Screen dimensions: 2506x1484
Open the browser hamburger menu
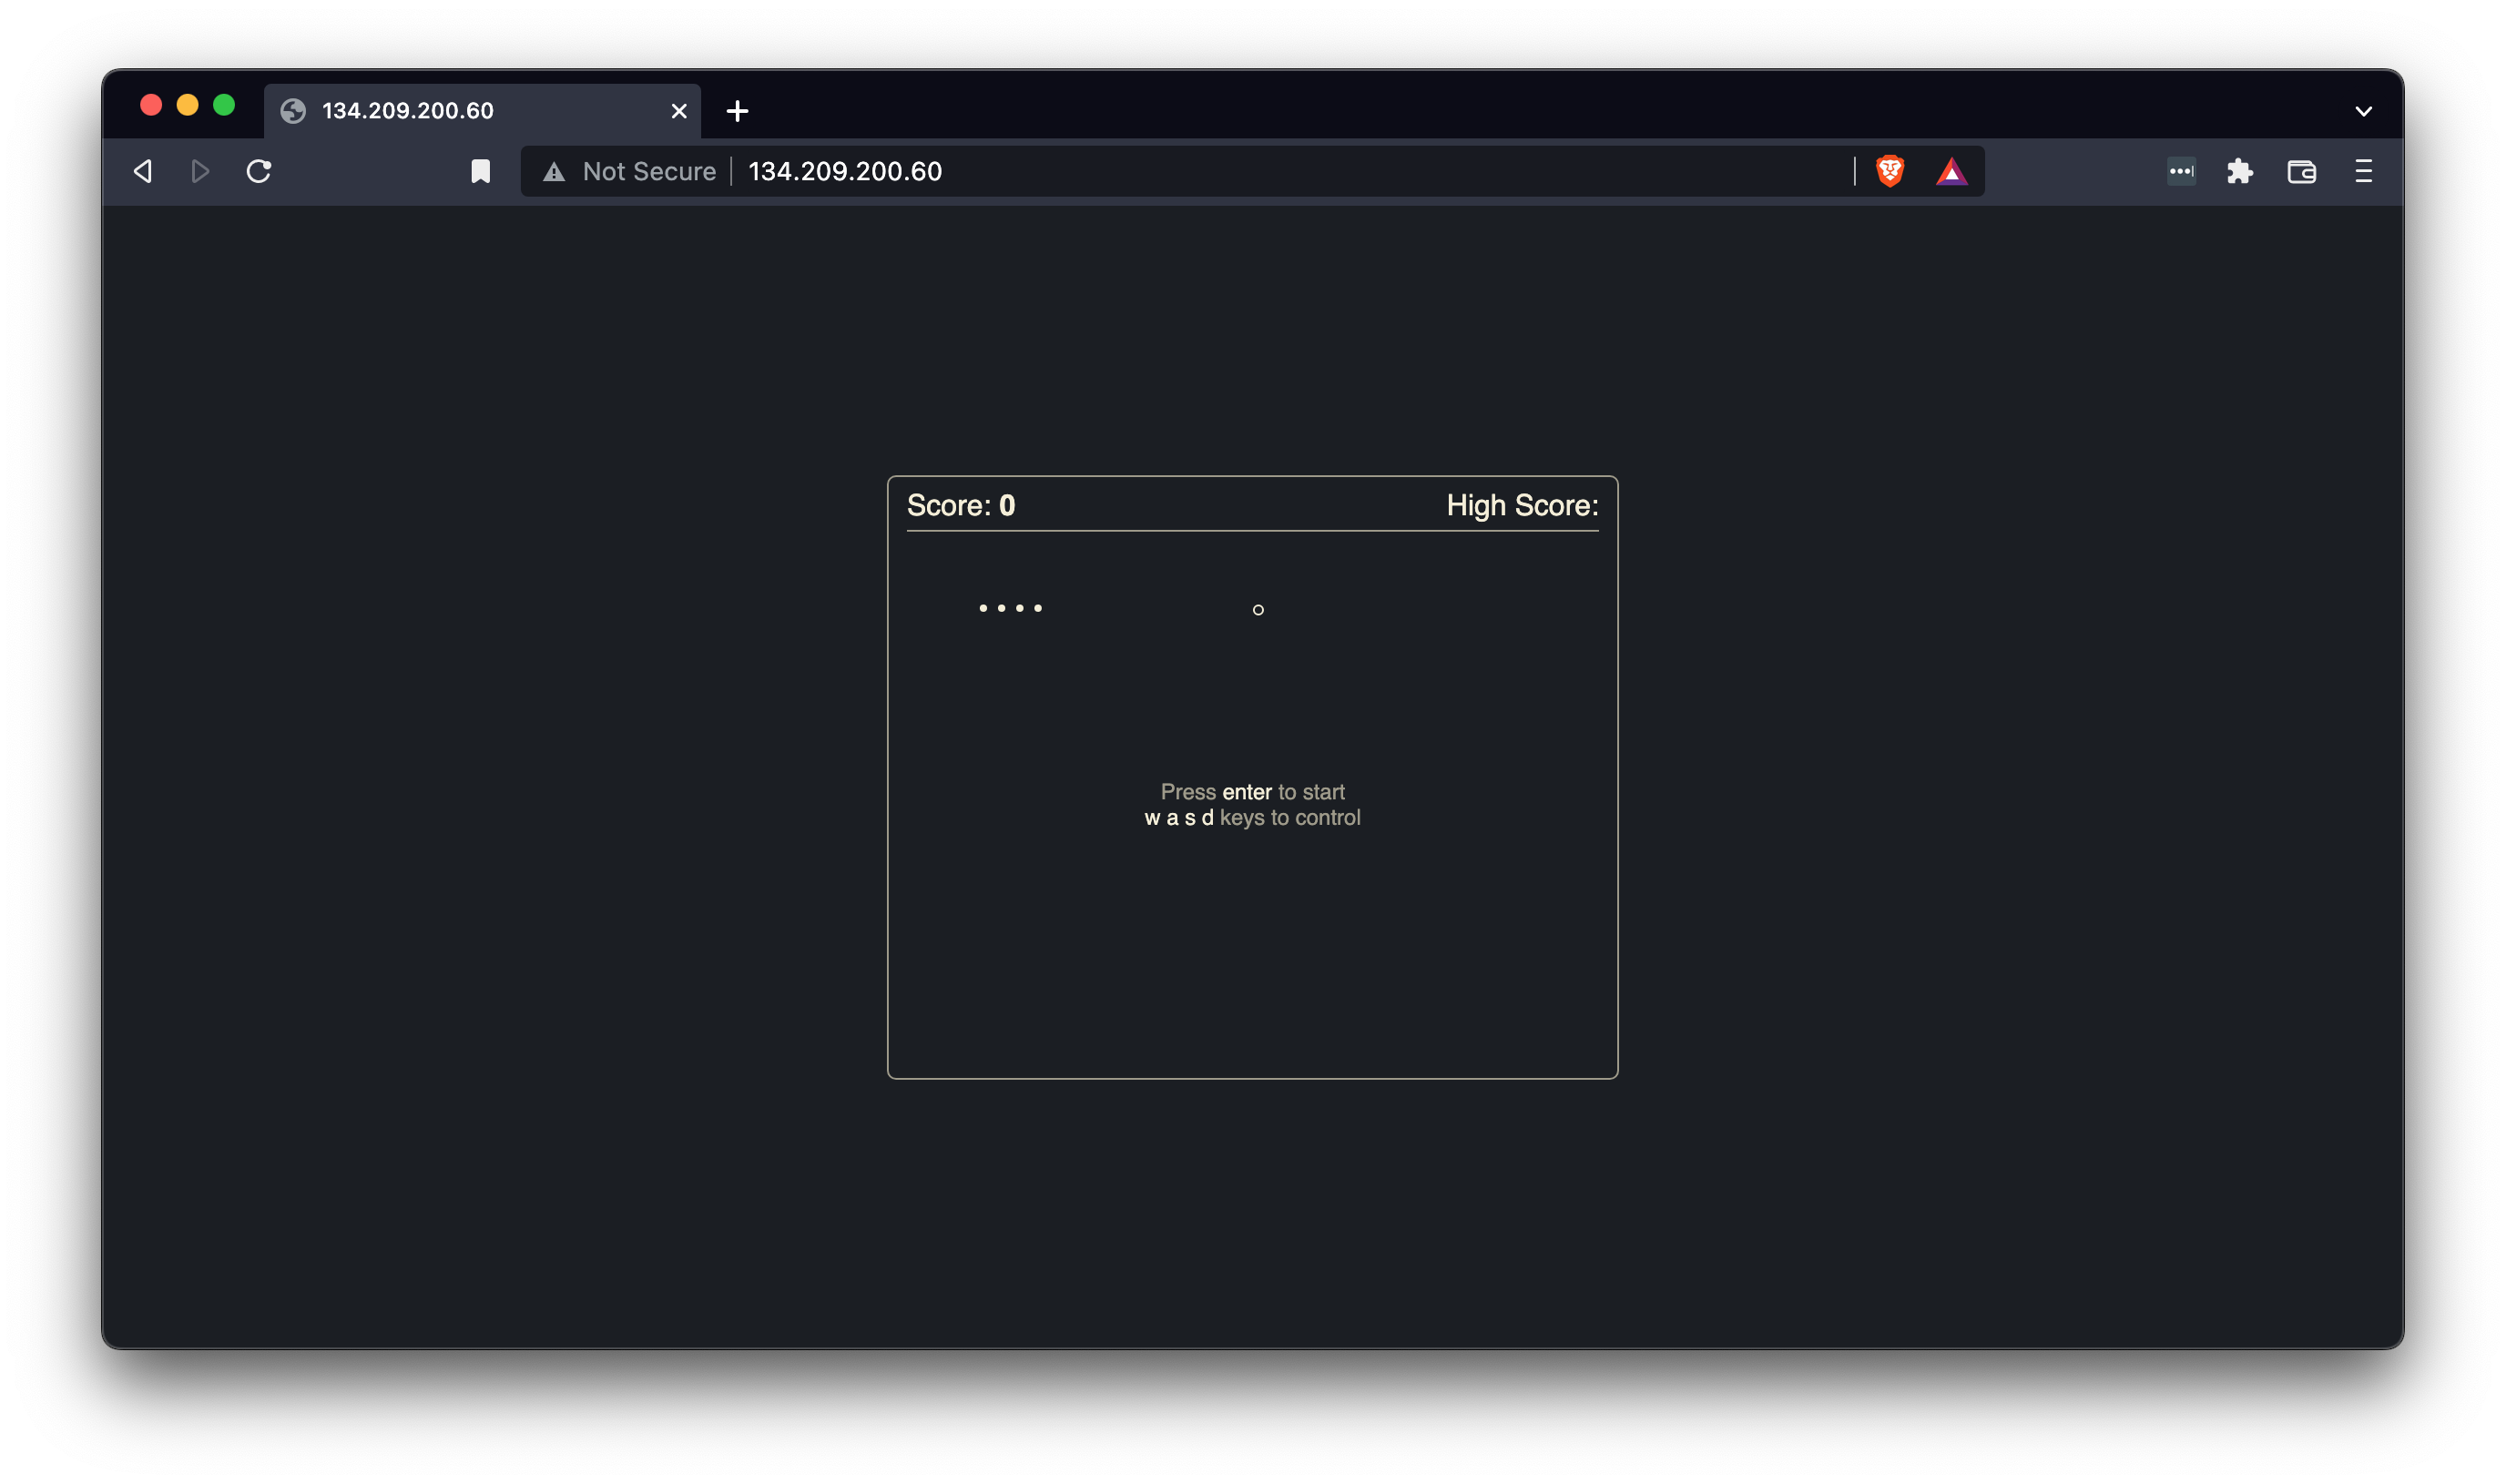click(x=2363, y=171)
